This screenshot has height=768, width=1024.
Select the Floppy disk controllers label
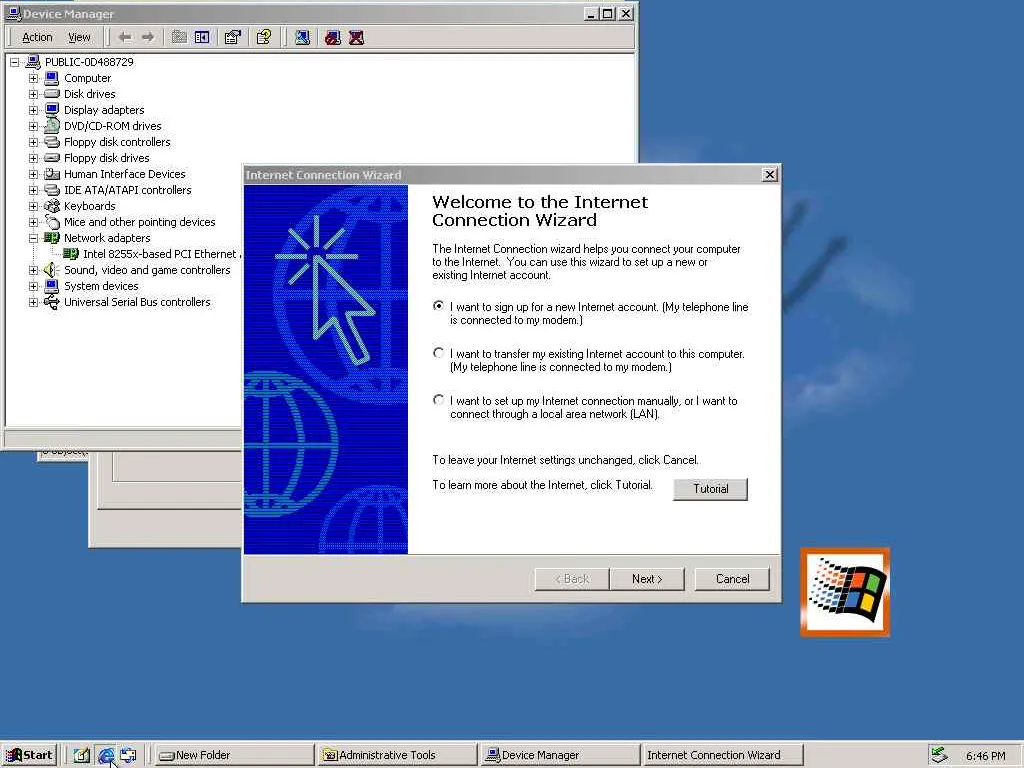pyautogui.click(x=117, y=142)
